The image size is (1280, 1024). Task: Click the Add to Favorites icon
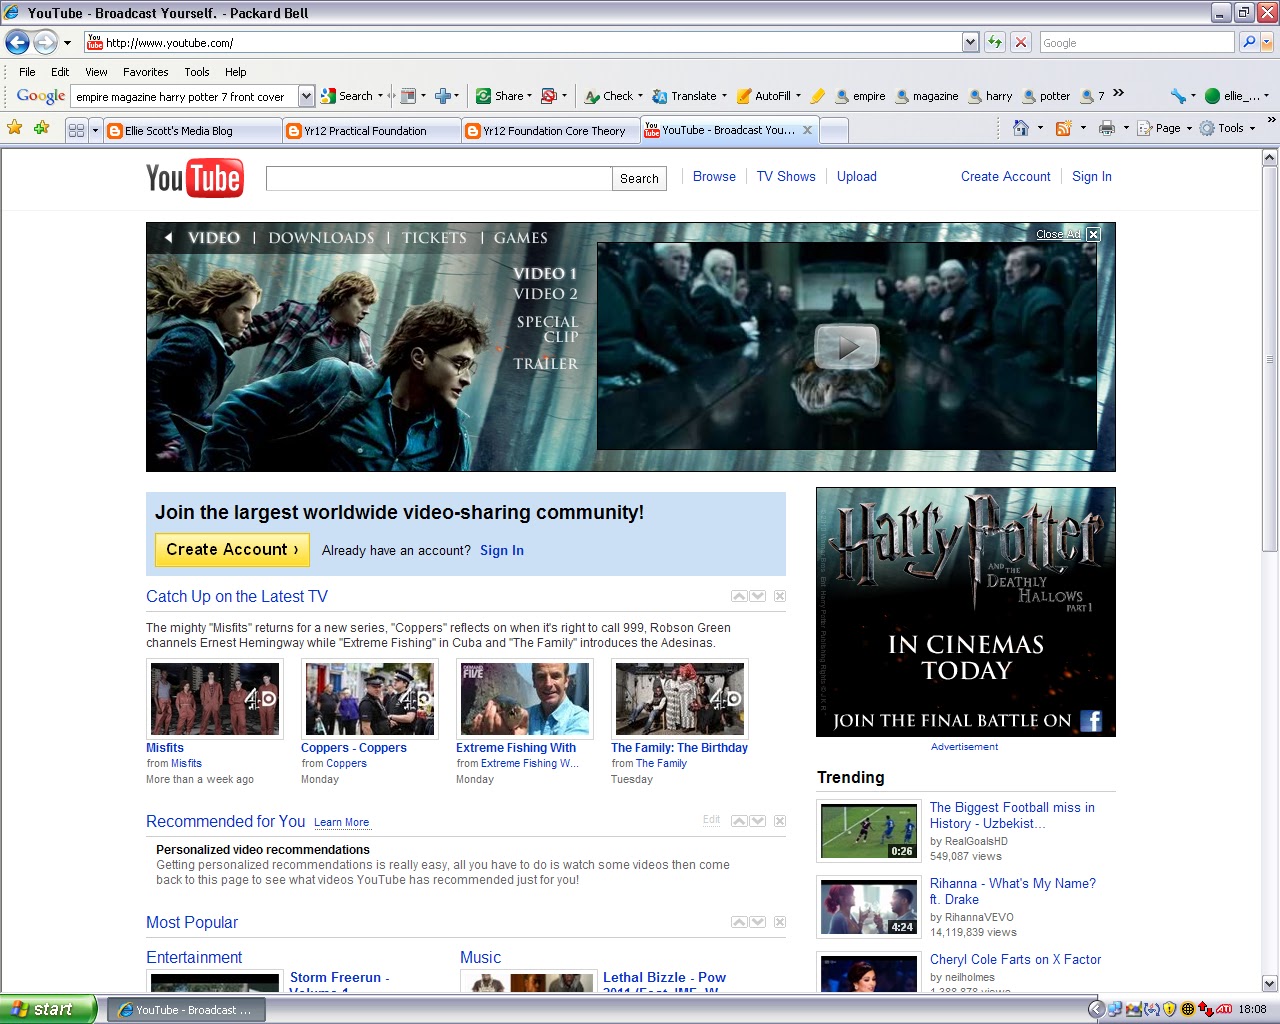tap(41, 128)
